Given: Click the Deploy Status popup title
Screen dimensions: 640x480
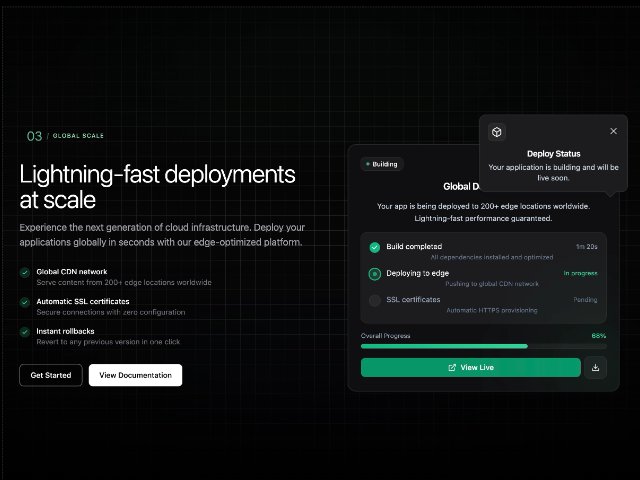Looking at the screenshot, I should (x=553, y=154).
